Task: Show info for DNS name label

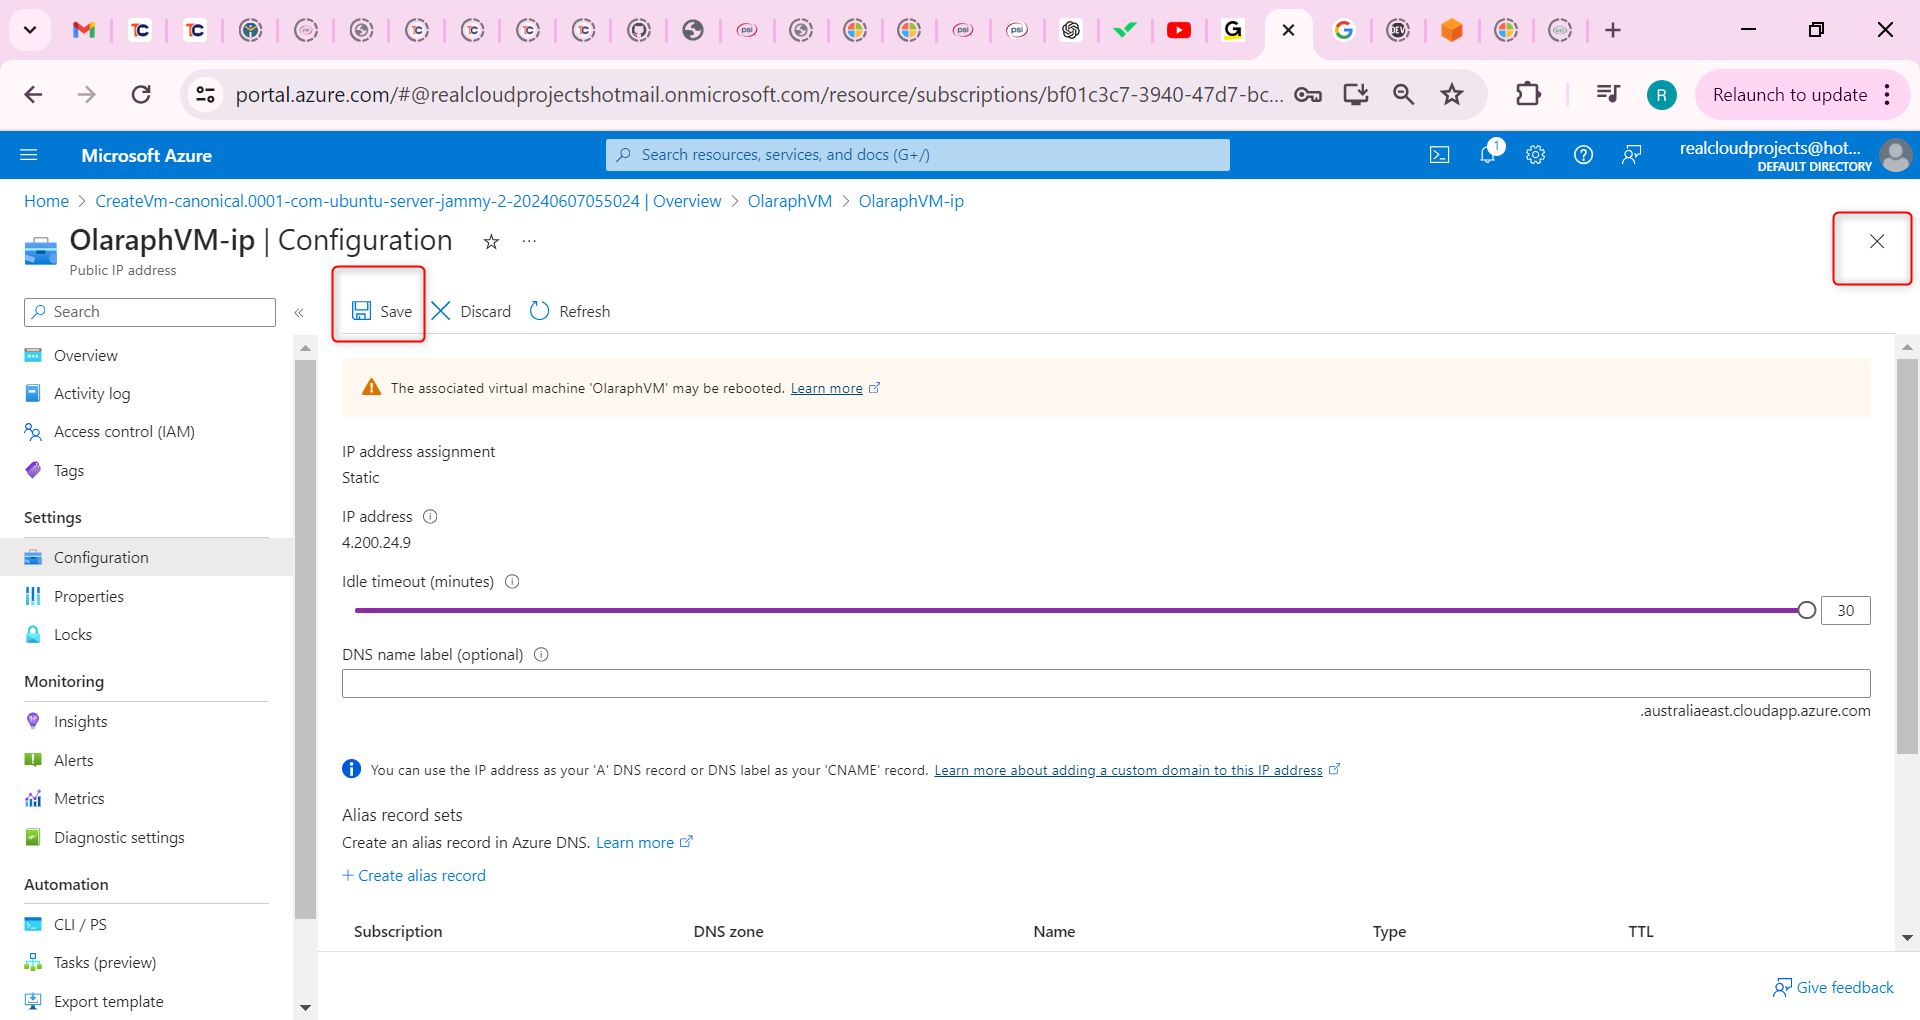Action: [x=541, y=655]
